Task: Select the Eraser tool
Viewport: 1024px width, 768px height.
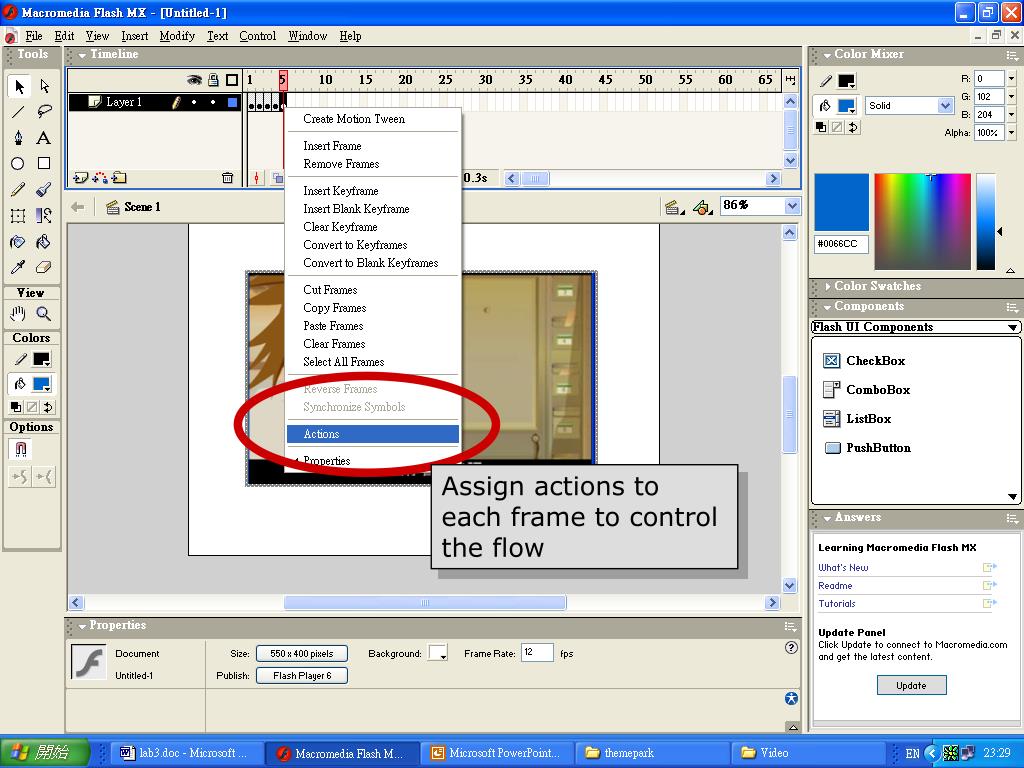Action: point(44,267)
